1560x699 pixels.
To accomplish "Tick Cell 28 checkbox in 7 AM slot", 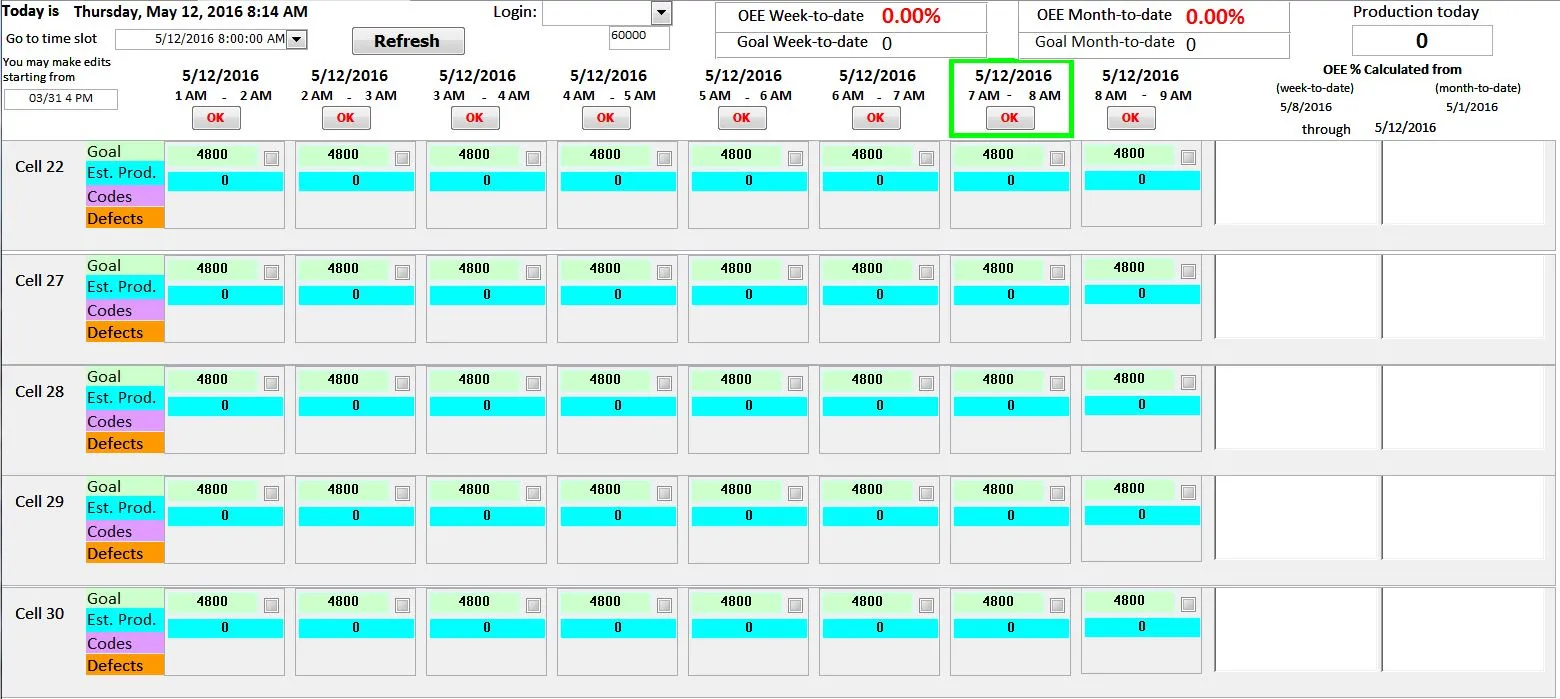I will (1057, 383).
